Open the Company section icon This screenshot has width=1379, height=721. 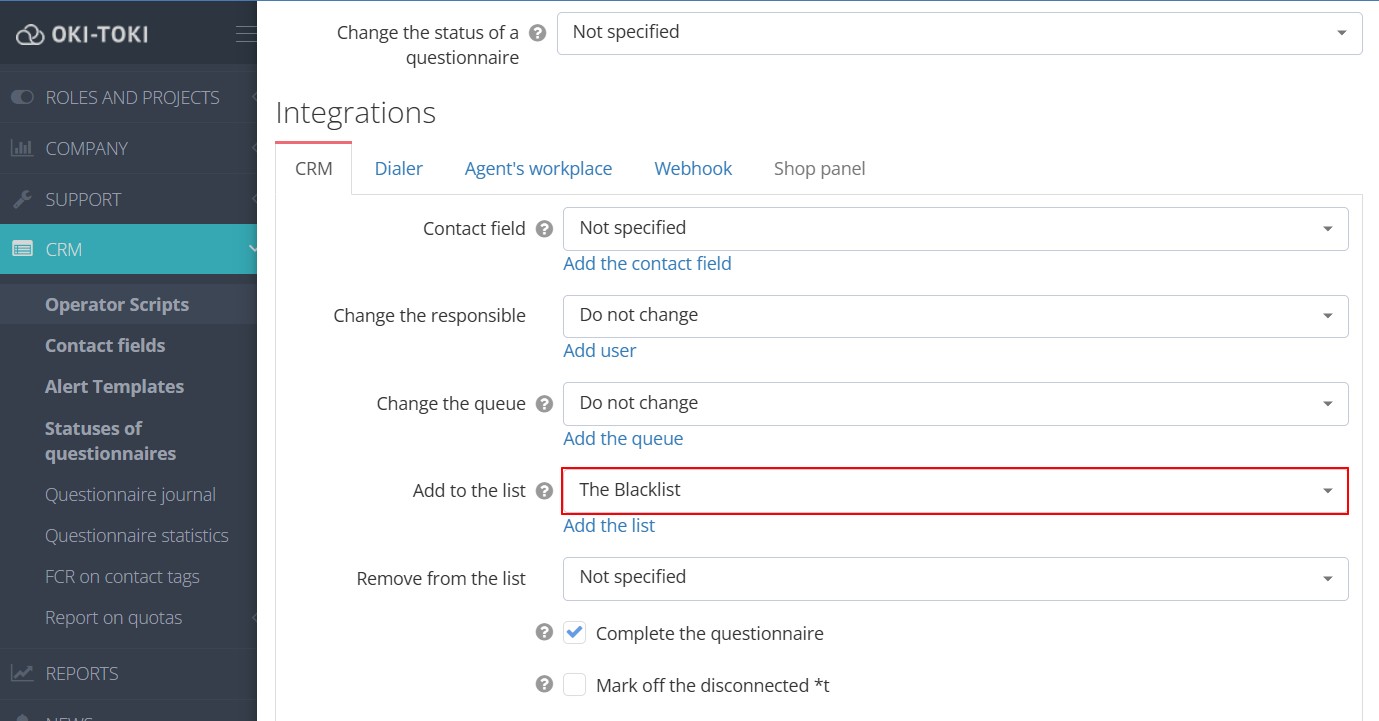click(x=24, y=148)
